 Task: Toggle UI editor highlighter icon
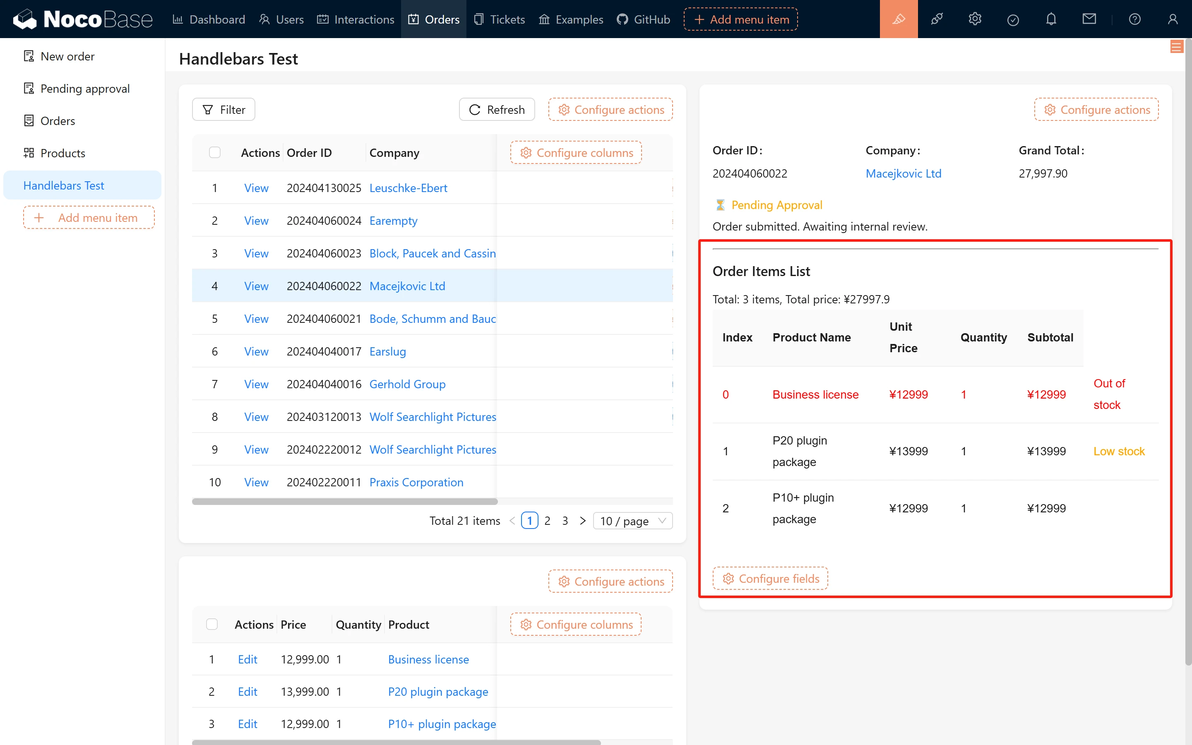tap(899, 19)
